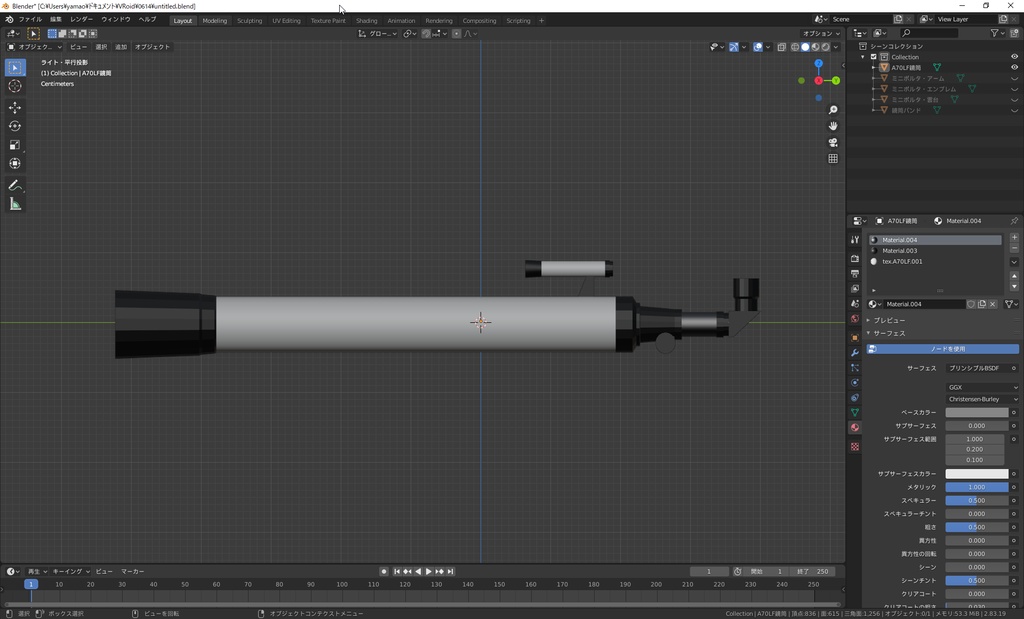This screenshot has height=619, width=1024.
Task: Open the Render properties tab
Action: [855, 259]
